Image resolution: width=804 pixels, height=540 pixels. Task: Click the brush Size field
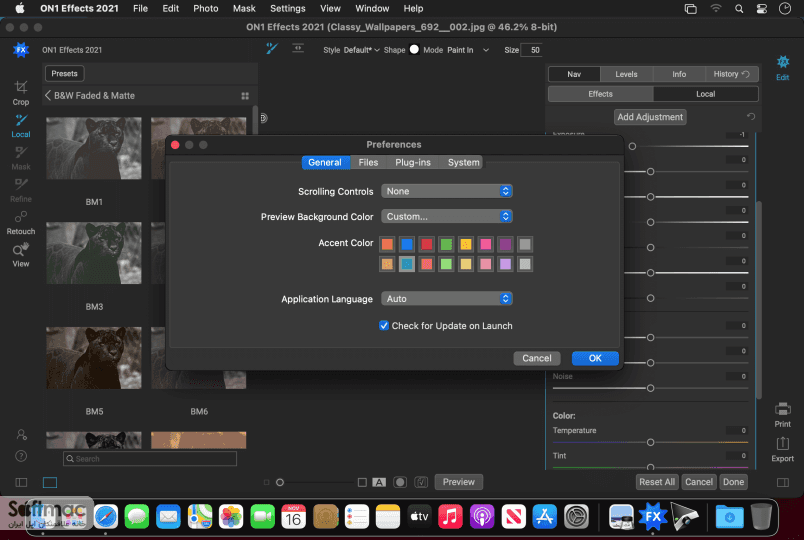coord(531,50)
